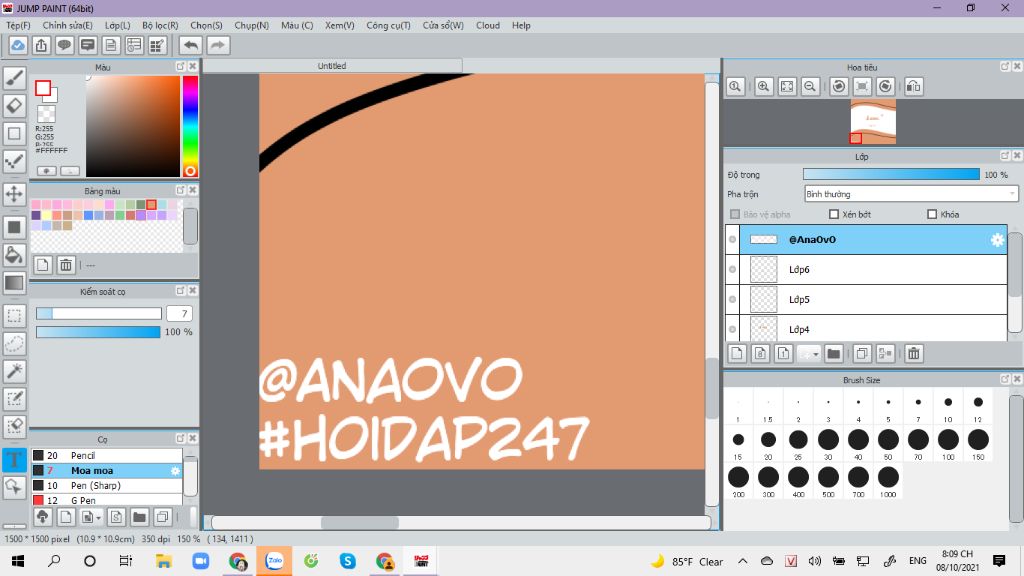Activate the Text tool
This screenshot has height=576, width=1024.
pyautogui.click(x=14, y=460)
